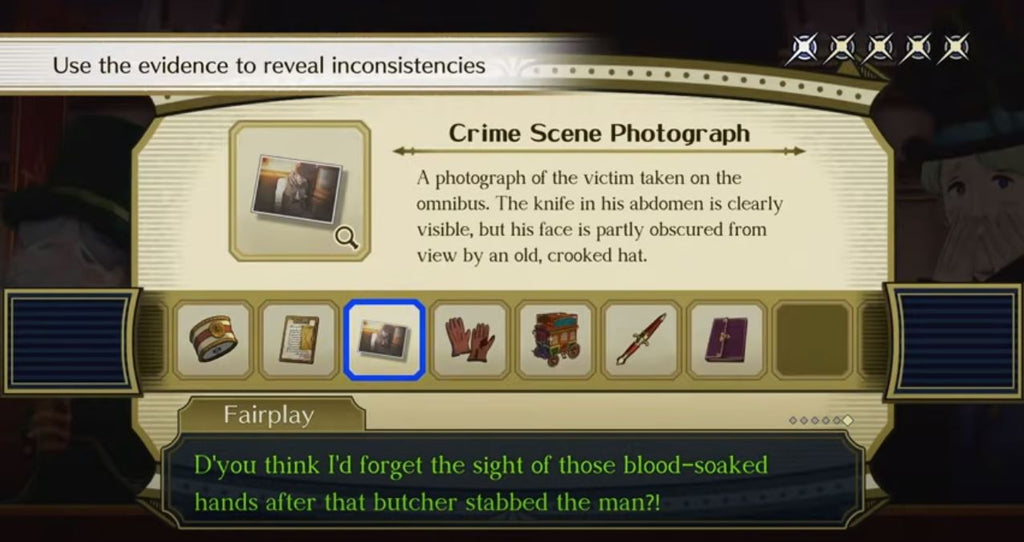Select the blood-stained leather gloves evidence
Viewport: 1024px width, 542px height.
pos(470,340)
